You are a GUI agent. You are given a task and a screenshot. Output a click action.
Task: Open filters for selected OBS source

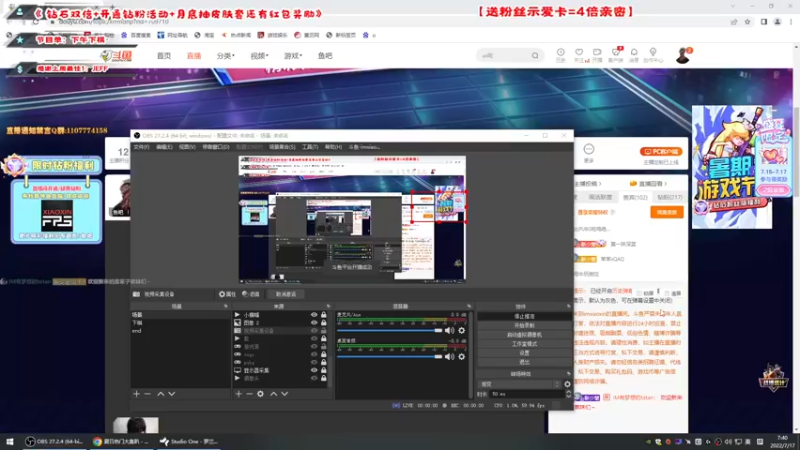click(x=251, y=294)
